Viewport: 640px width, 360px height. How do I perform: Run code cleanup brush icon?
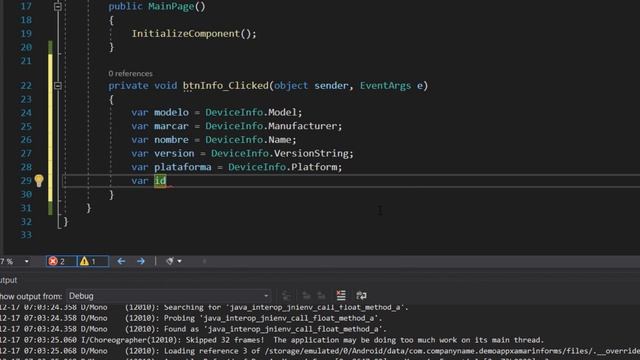pos(170,261)
